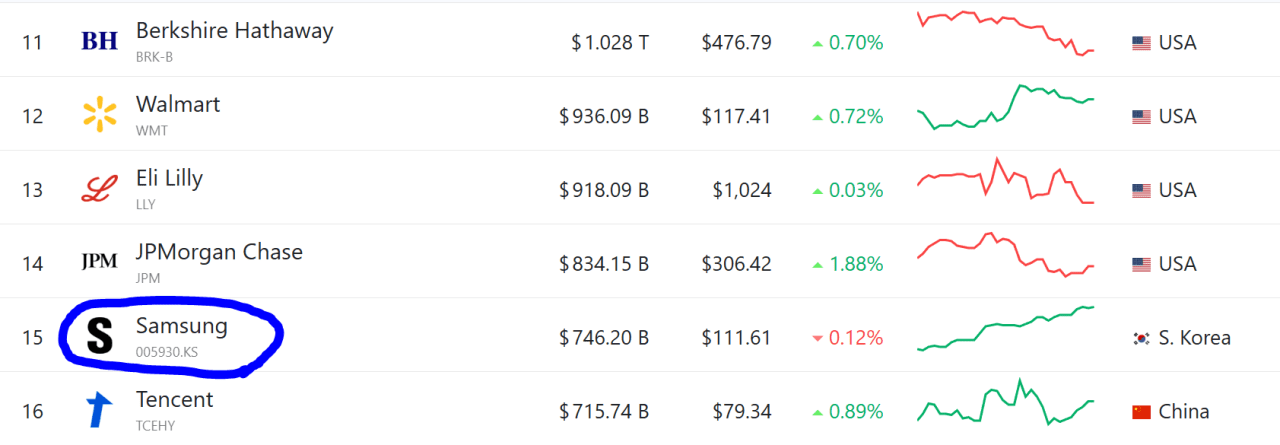1280x445 pixels.
Task: Click the China flag icon
Action: point(1141,412)
